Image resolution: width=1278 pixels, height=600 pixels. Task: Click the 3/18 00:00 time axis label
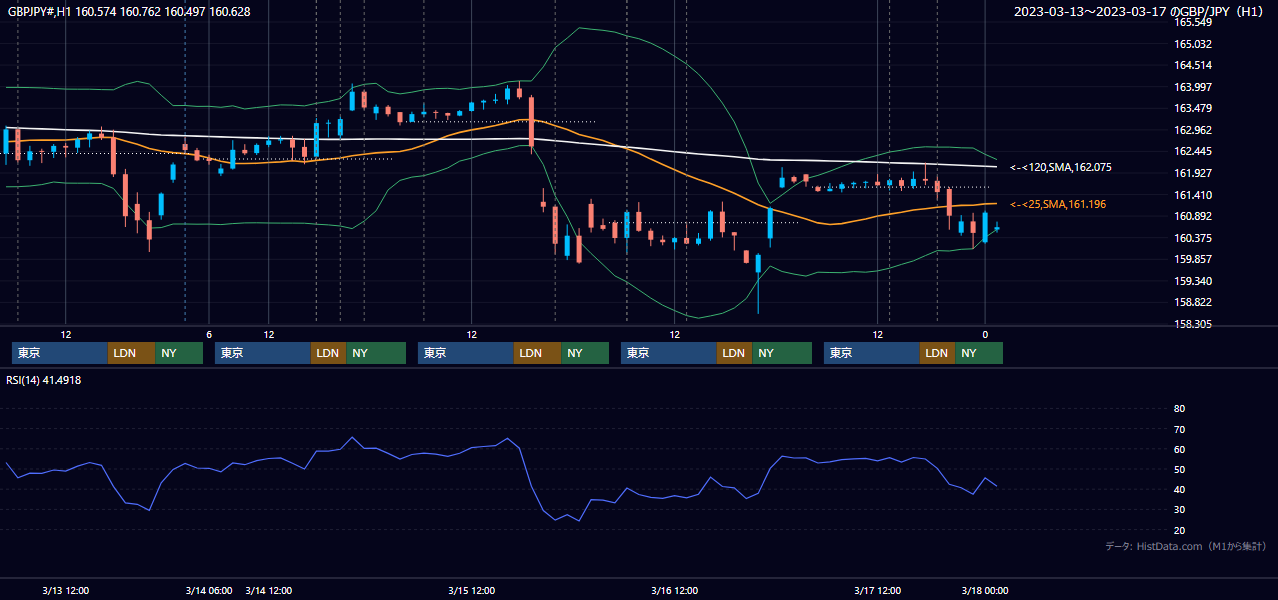coord(985,591)
